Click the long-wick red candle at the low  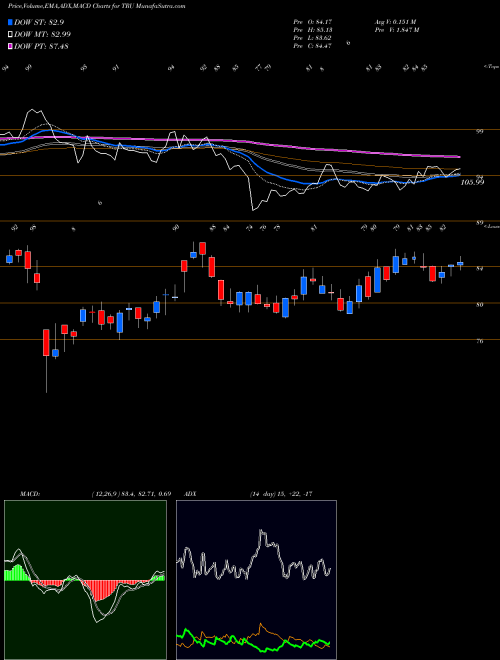point(46,343)
